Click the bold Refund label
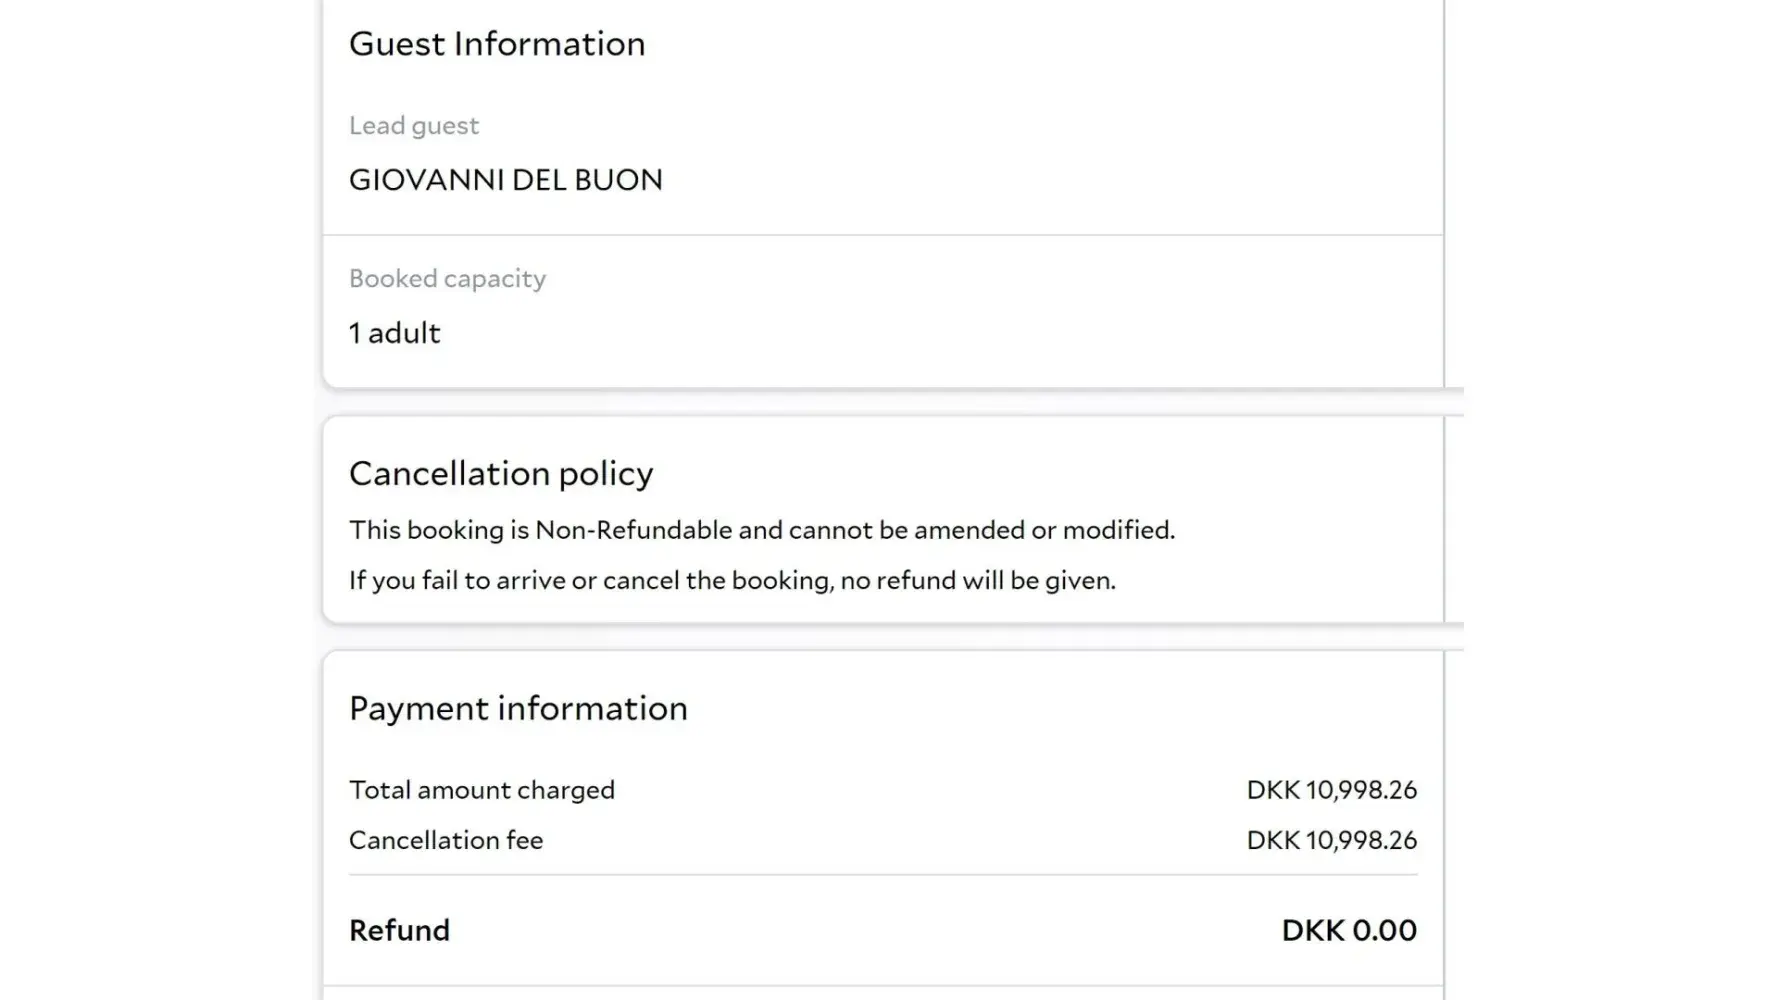 (x=399, y=931)
